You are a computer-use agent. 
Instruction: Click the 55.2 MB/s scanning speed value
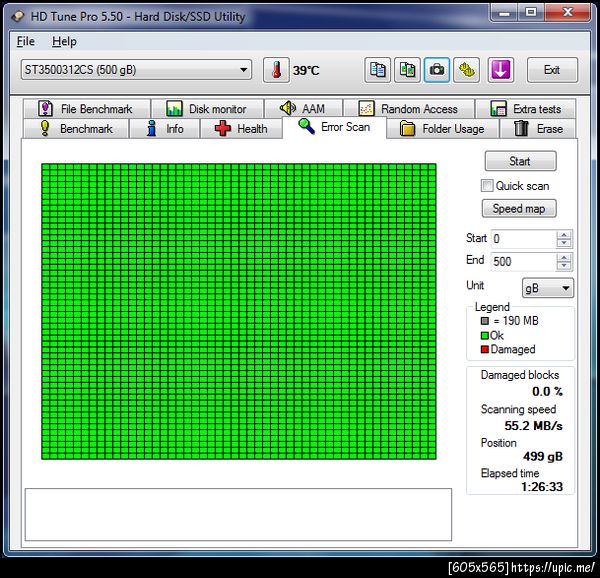[x=533, y=425]
